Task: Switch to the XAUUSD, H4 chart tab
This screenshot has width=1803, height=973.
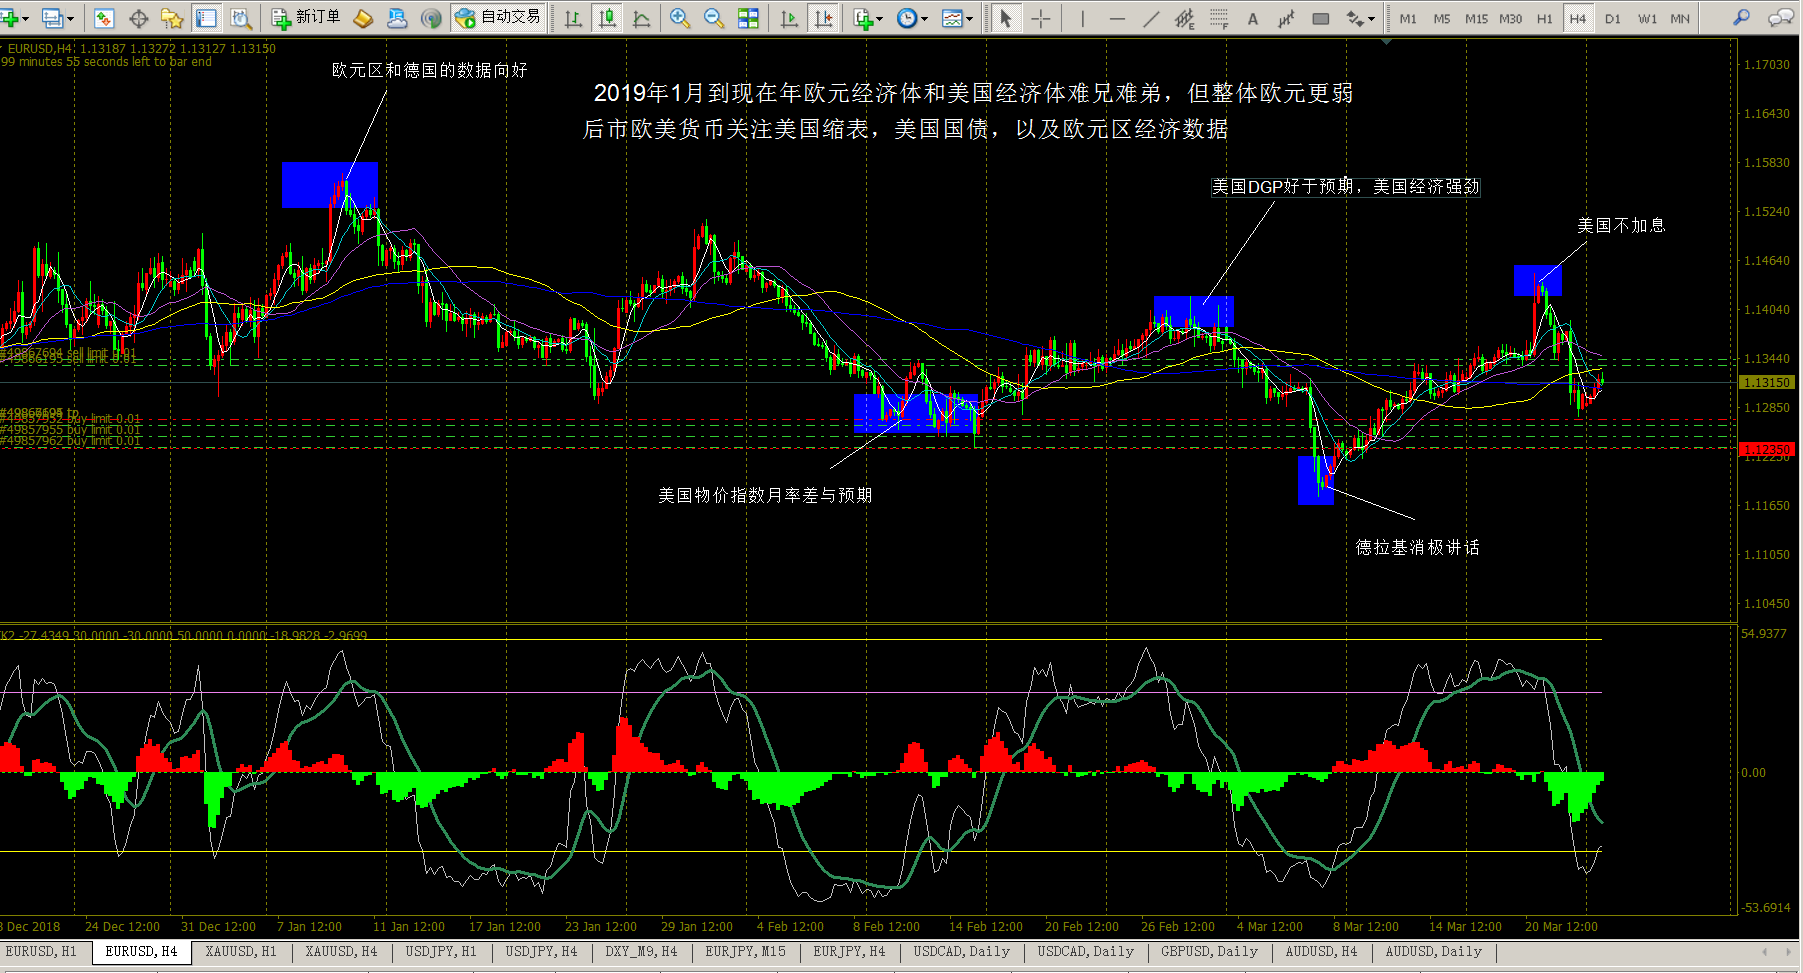Action: coord(341,952)
